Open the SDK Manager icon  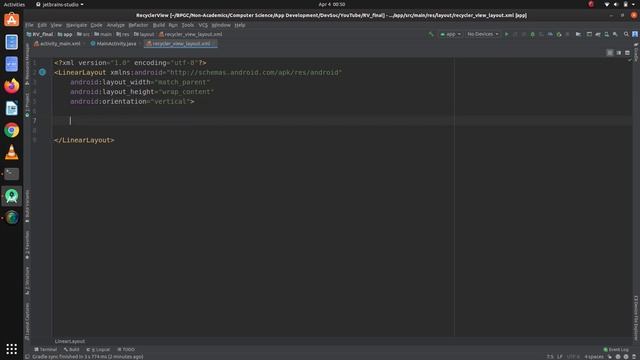click(x=615, y=34)
